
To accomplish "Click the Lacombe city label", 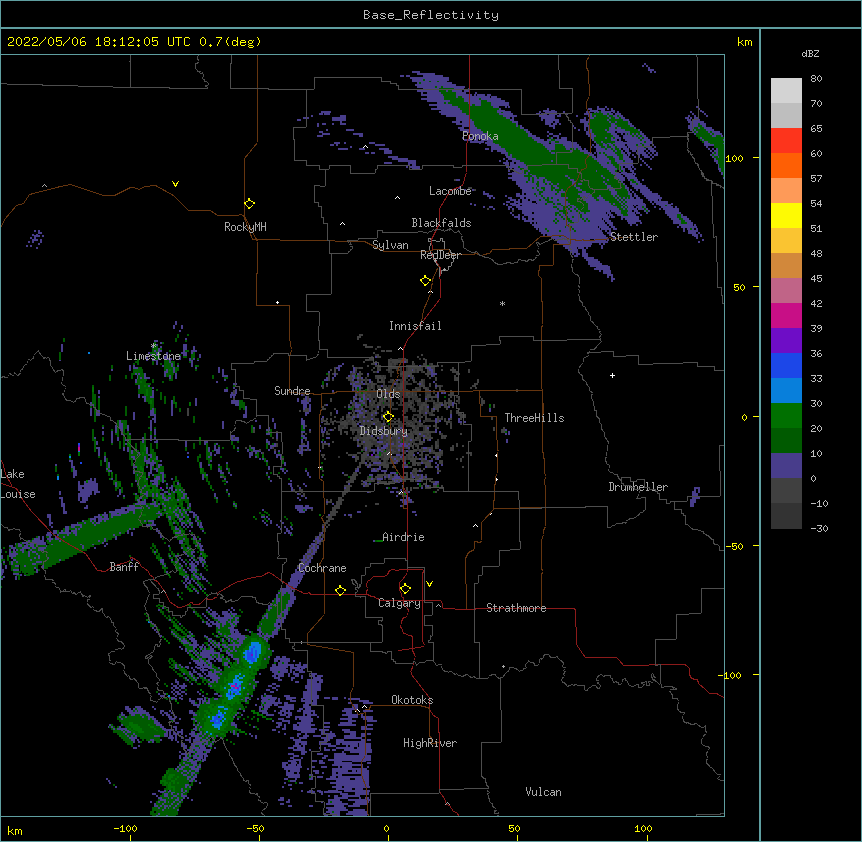I will click(x=450, y=191).
